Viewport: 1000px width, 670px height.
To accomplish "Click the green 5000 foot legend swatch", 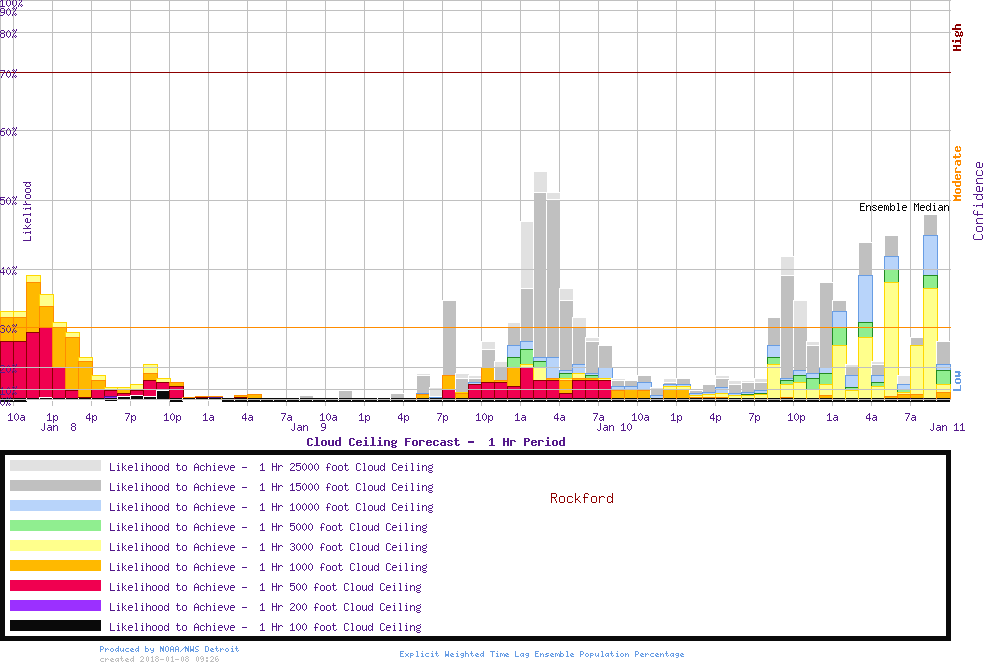I will coord(55,526).
